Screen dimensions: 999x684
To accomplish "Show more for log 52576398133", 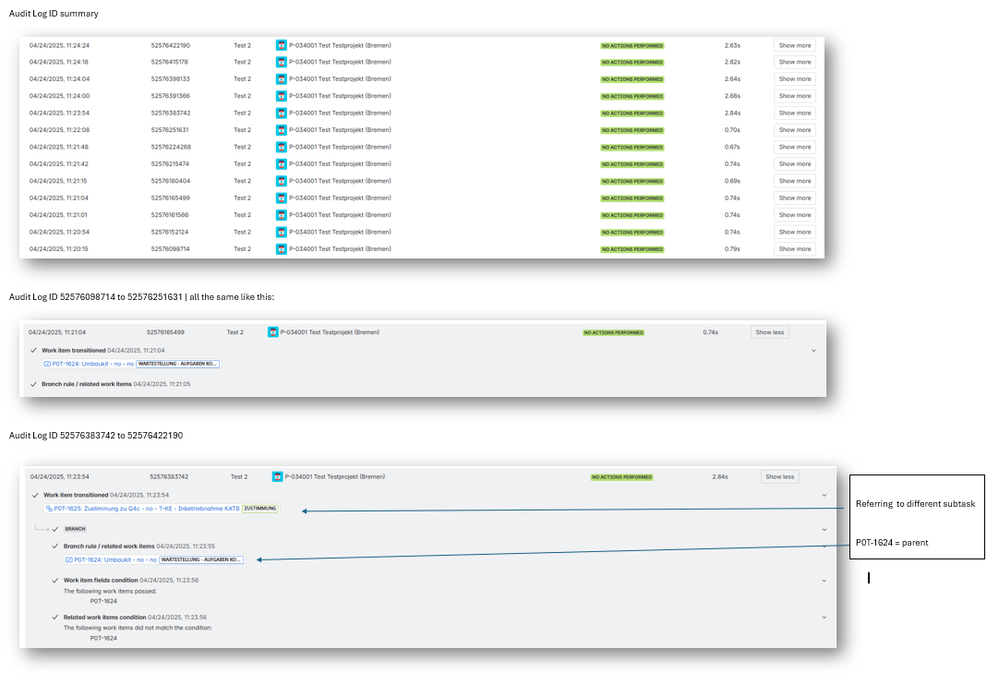I will click(794, 79).
